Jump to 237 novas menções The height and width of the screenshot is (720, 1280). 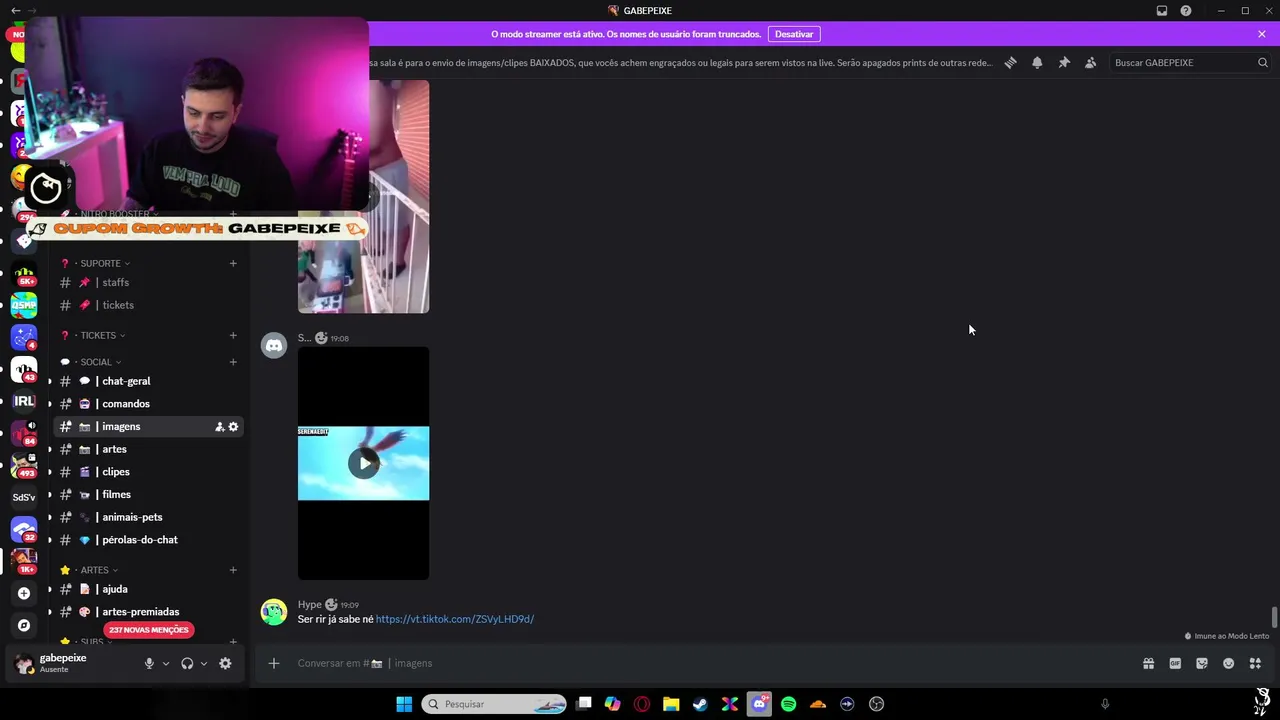(x=148, y=630)
